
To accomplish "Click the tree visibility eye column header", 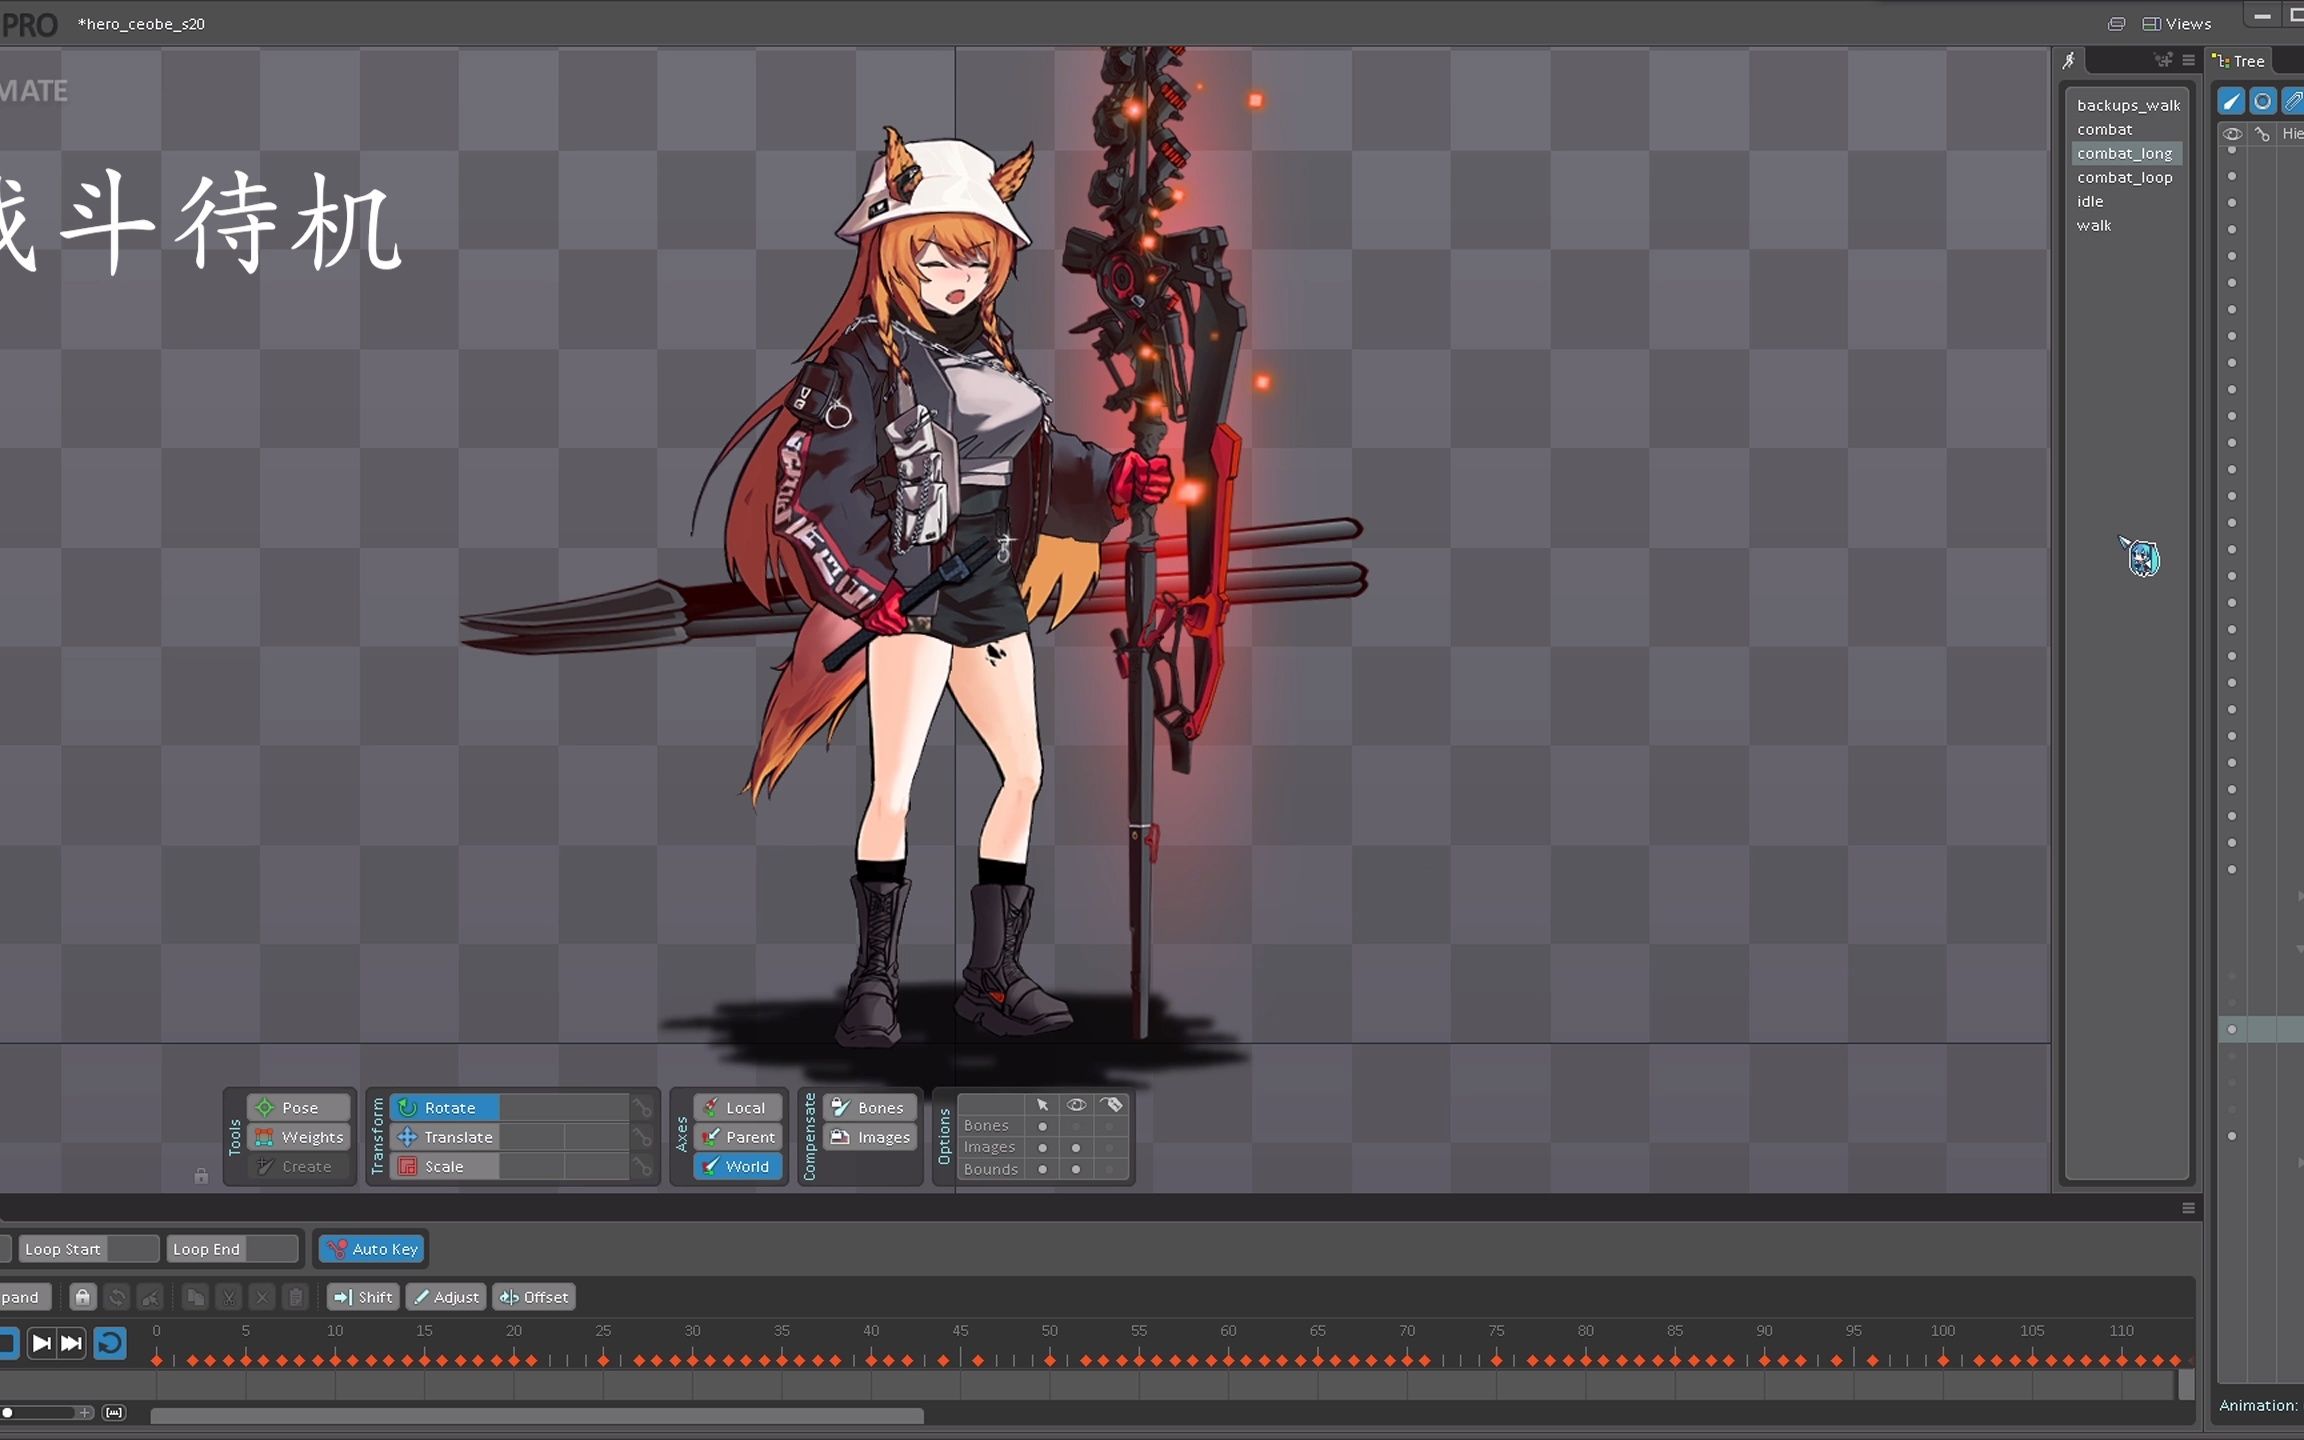I will [x=2232, y=134].
